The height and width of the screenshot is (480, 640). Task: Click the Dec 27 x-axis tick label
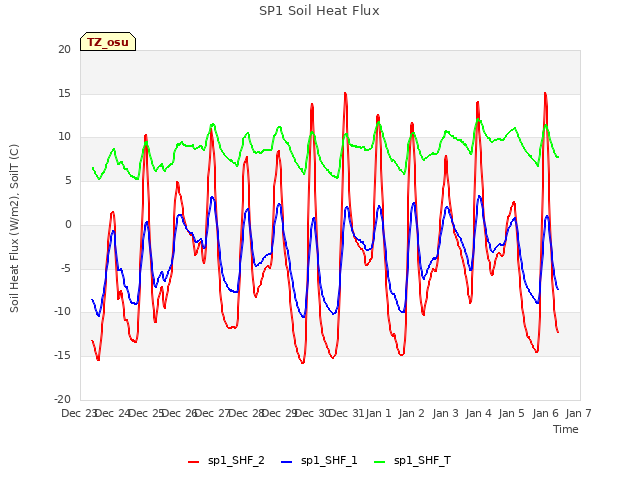pos(213,413)
